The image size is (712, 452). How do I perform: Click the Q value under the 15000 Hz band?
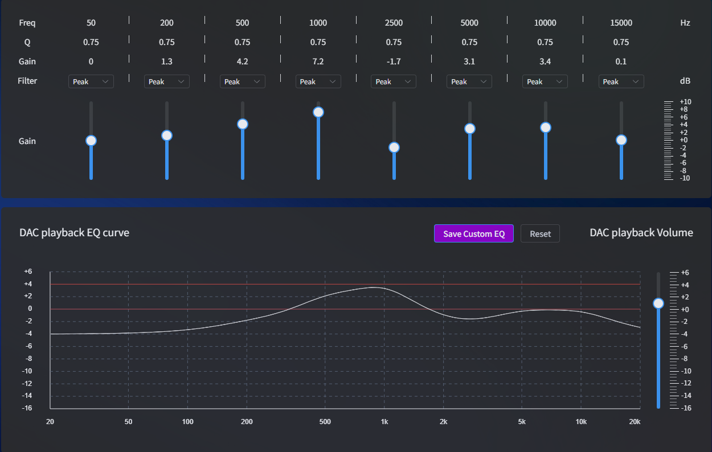pos(621,42)
